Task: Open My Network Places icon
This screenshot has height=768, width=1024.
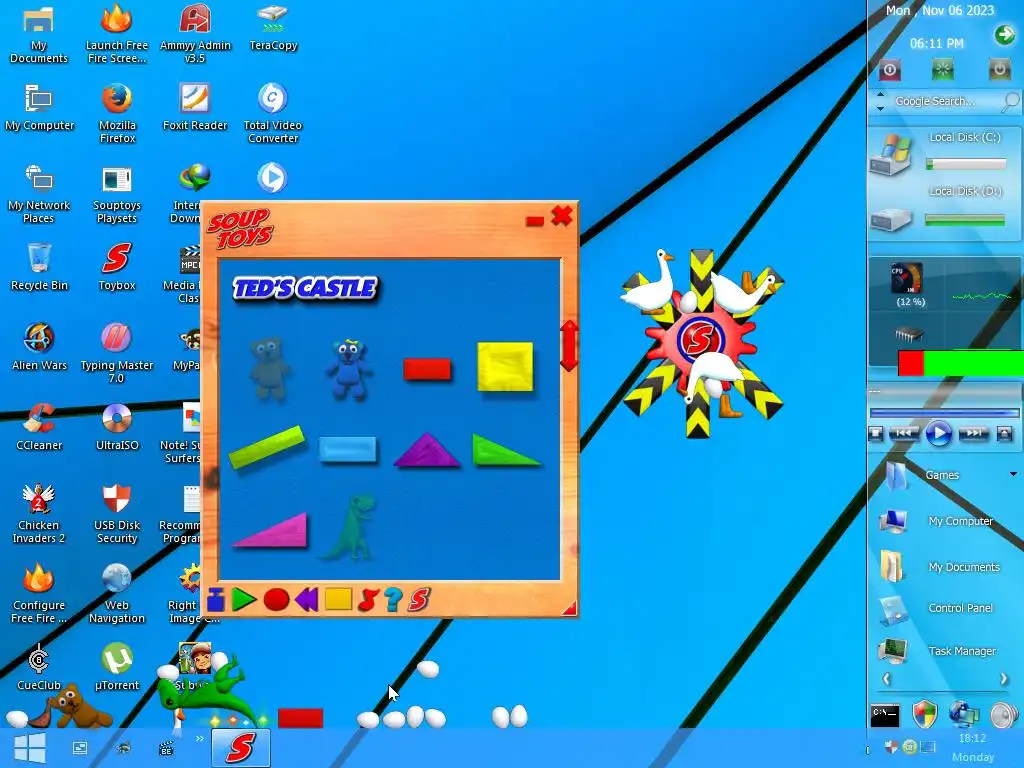Action: coord(39,193)
